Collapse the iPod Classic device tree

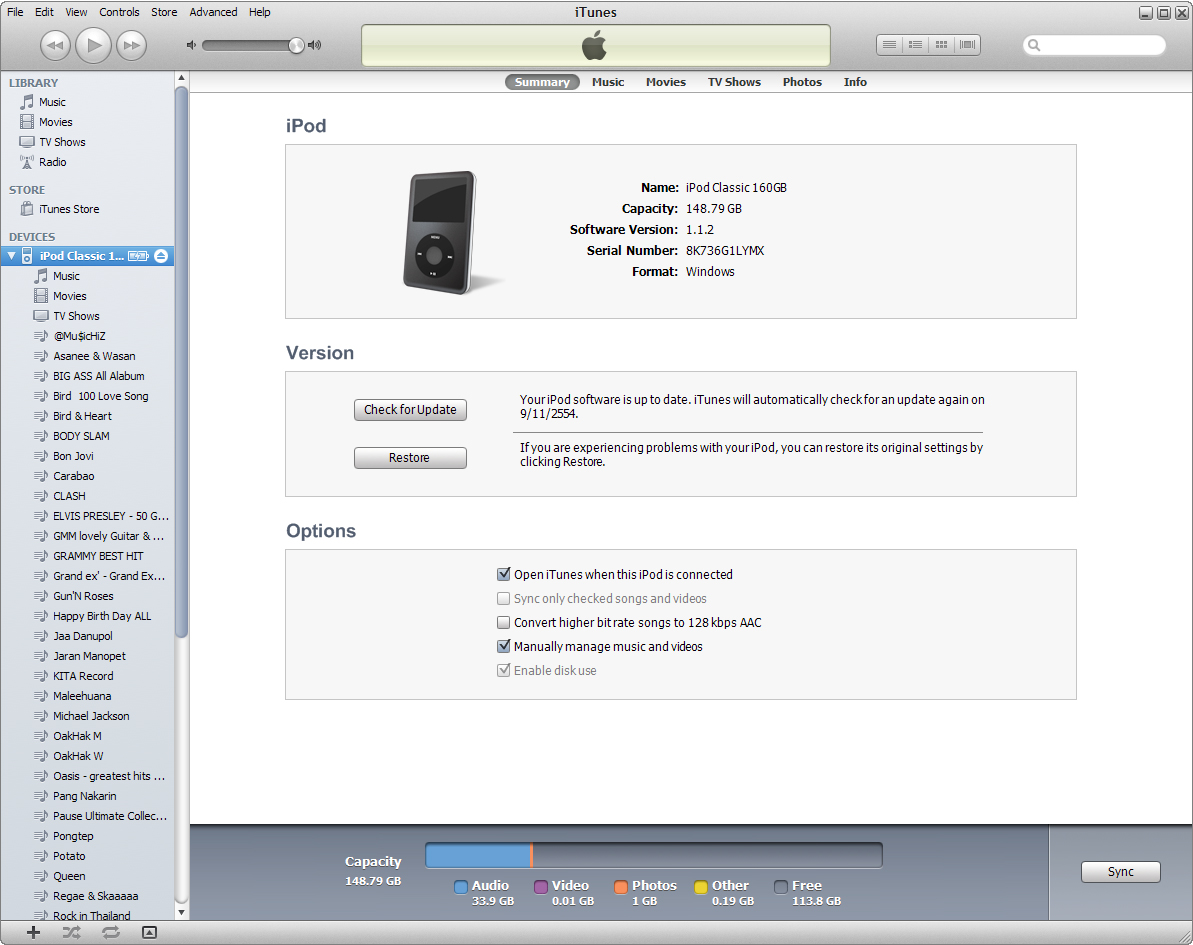pyautogui.click(x=12, y=256)
